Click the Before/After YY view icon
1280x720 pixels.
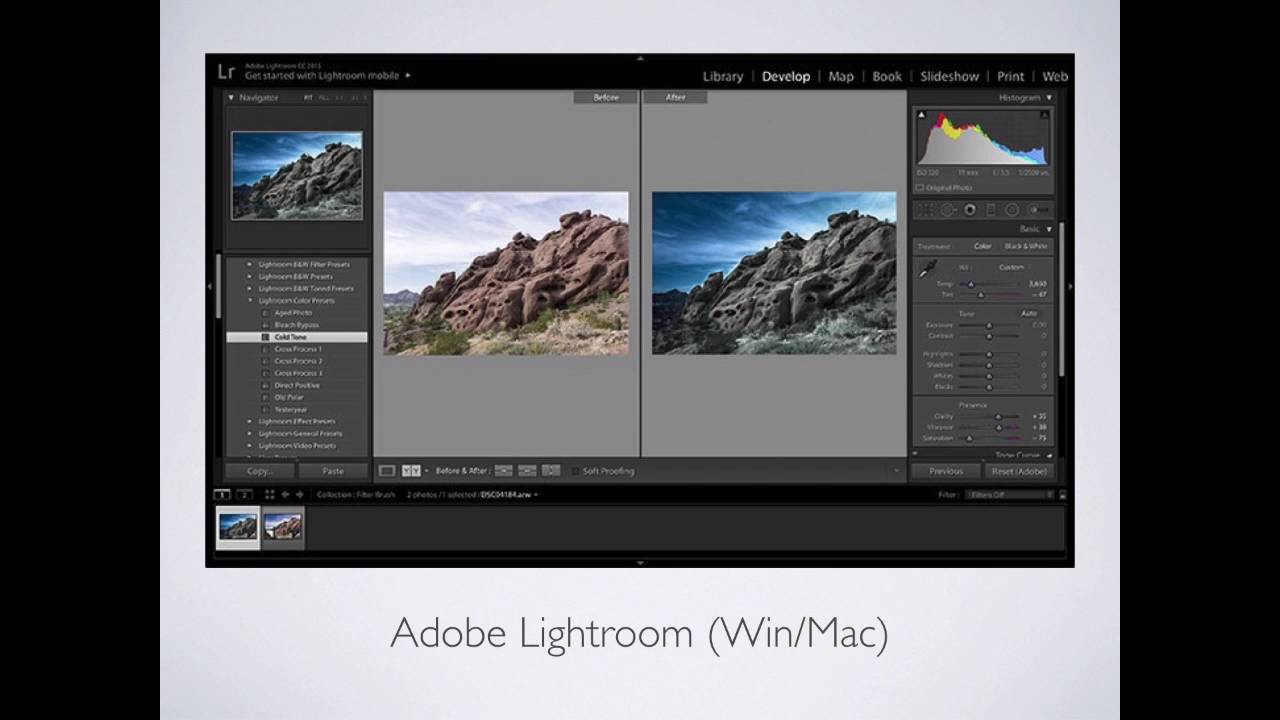411,471
